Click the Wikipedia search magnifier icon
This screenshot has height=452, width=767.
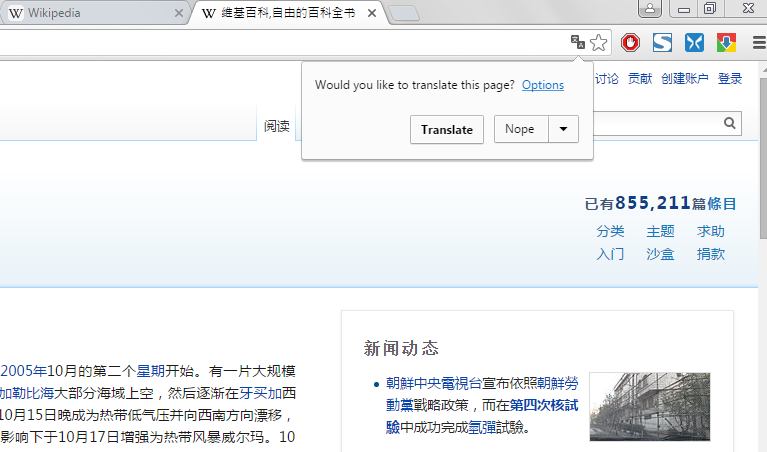coord(729,123)
